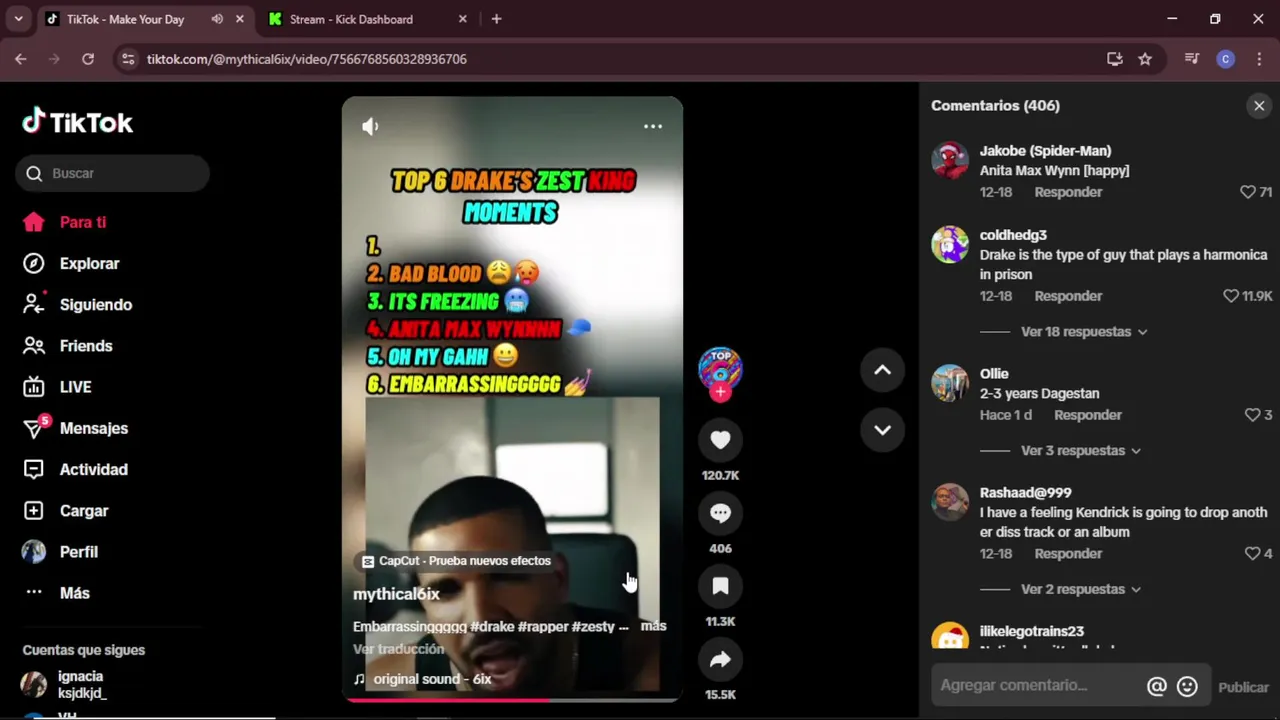Screen dimensions: 1280x720
Task: Open mythical6ix username on video
Action: click(x=396, y=594)
